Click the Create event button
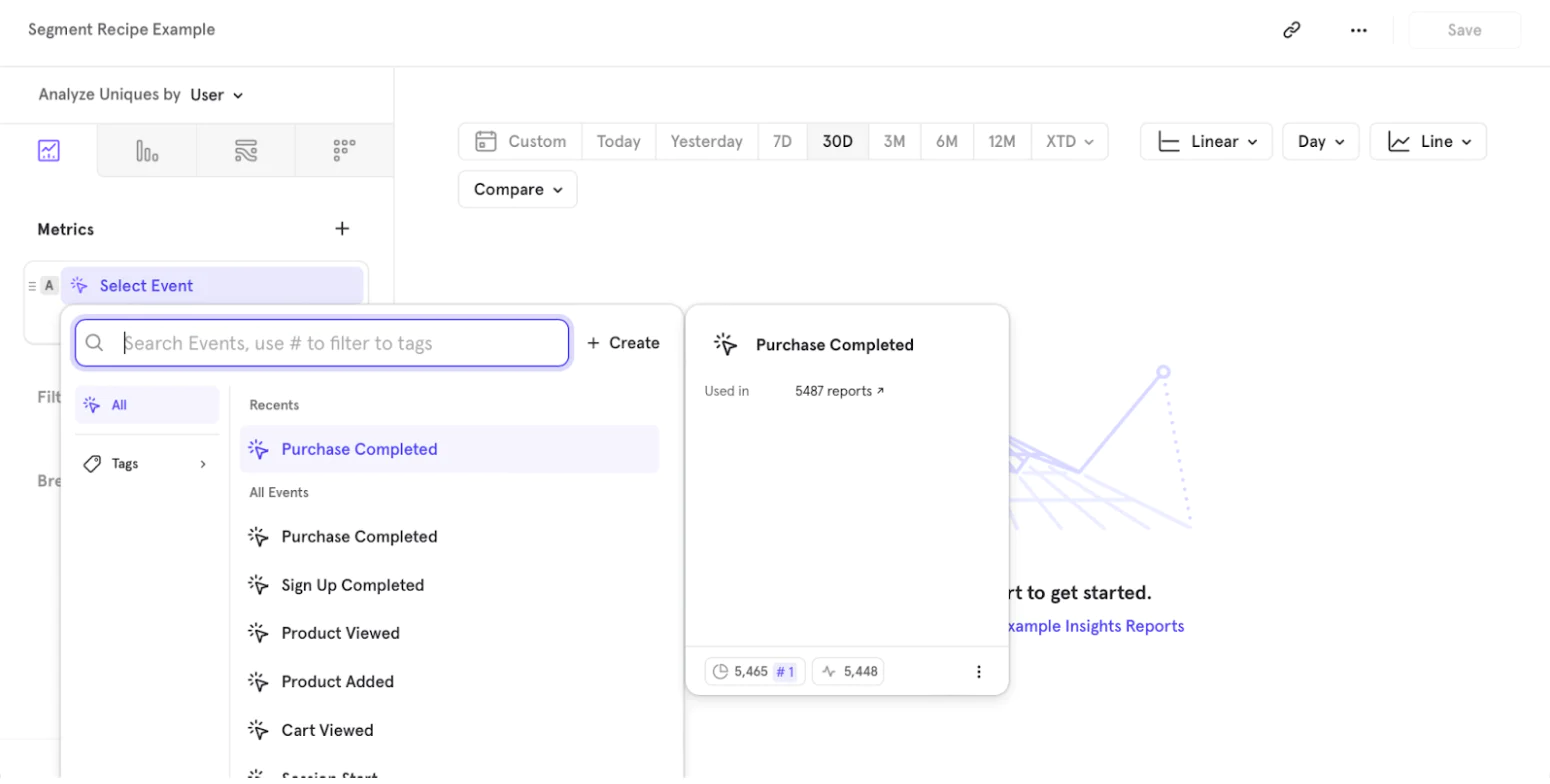The height and width of the screenshot is (784, 1550). point(623,343)
